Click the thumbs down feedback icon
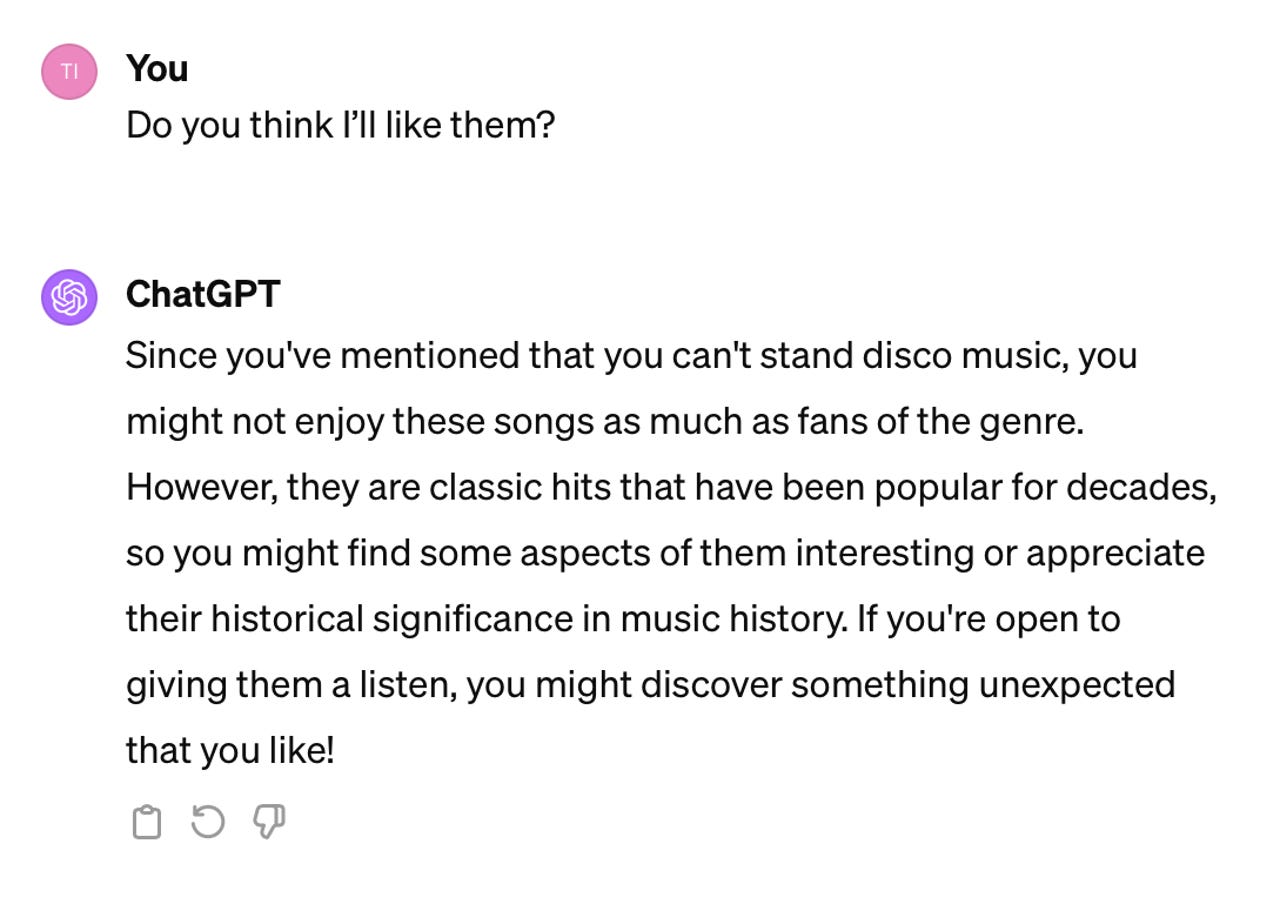The image size is (1280, 904). pos(268,822)
